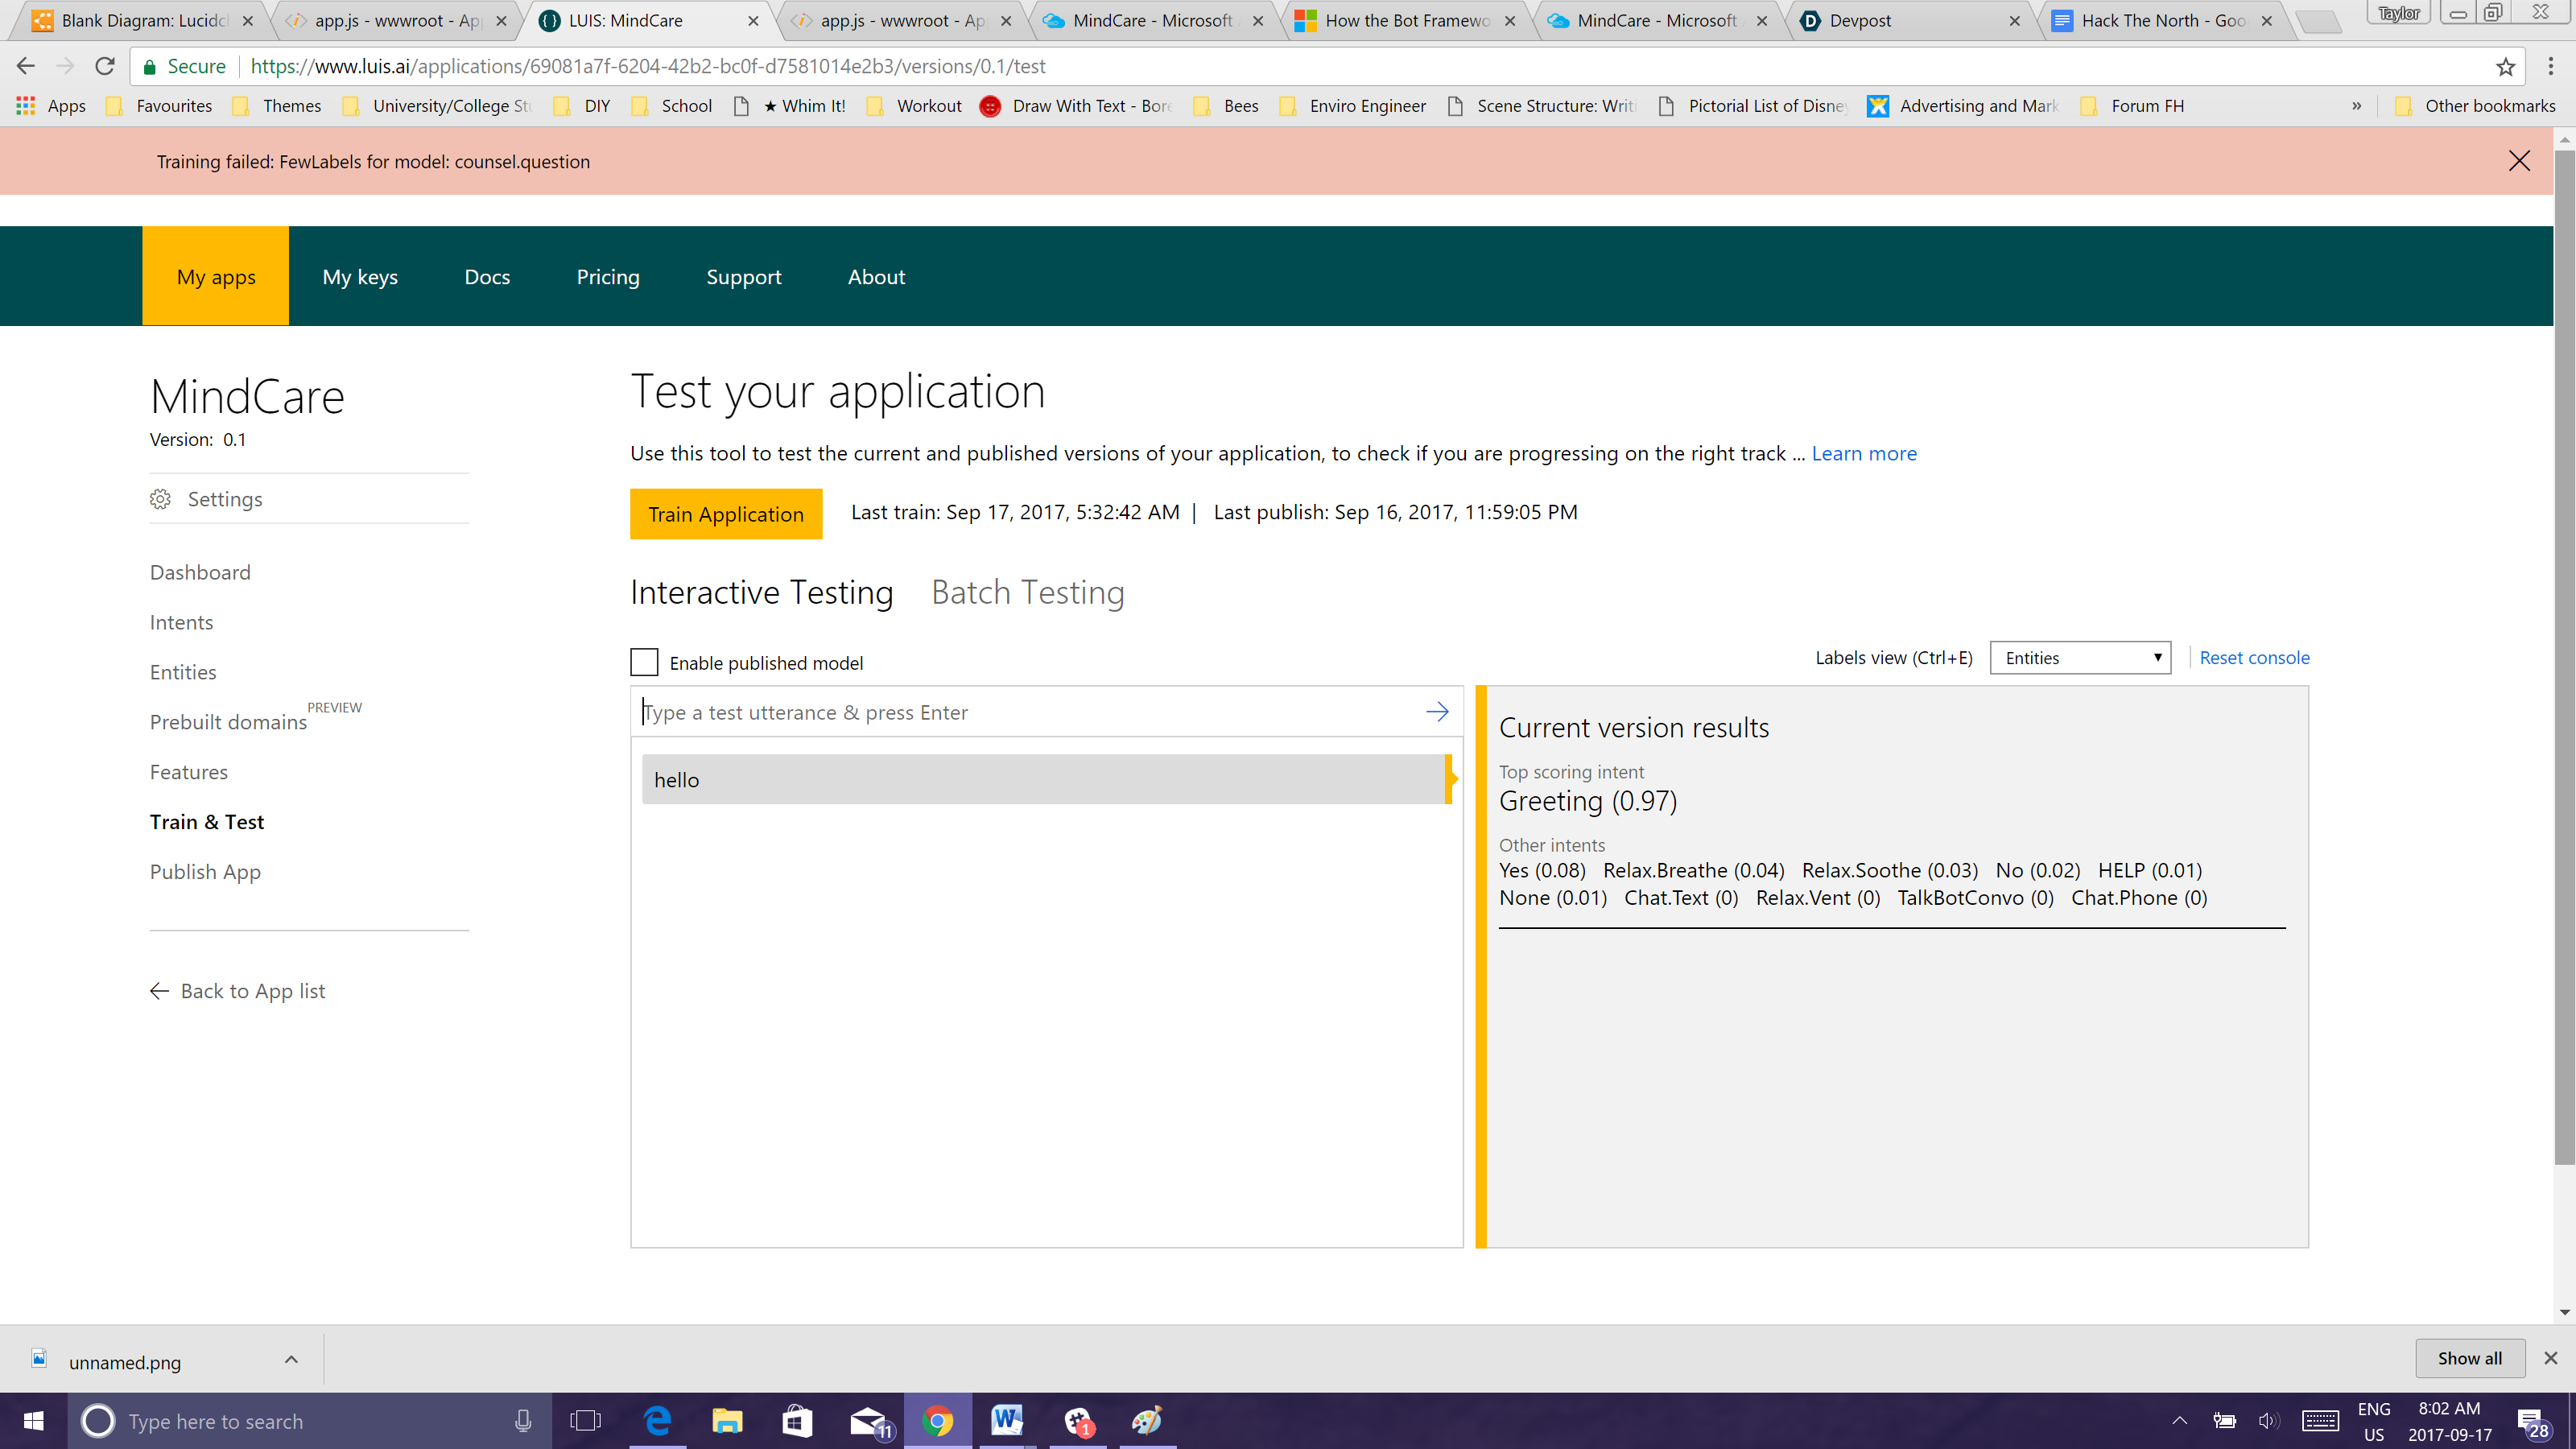Click the submit arrow in utterance field
Image resolution: width=2576 pixels, height=1449 pixels.
[x=1437, y=712]
